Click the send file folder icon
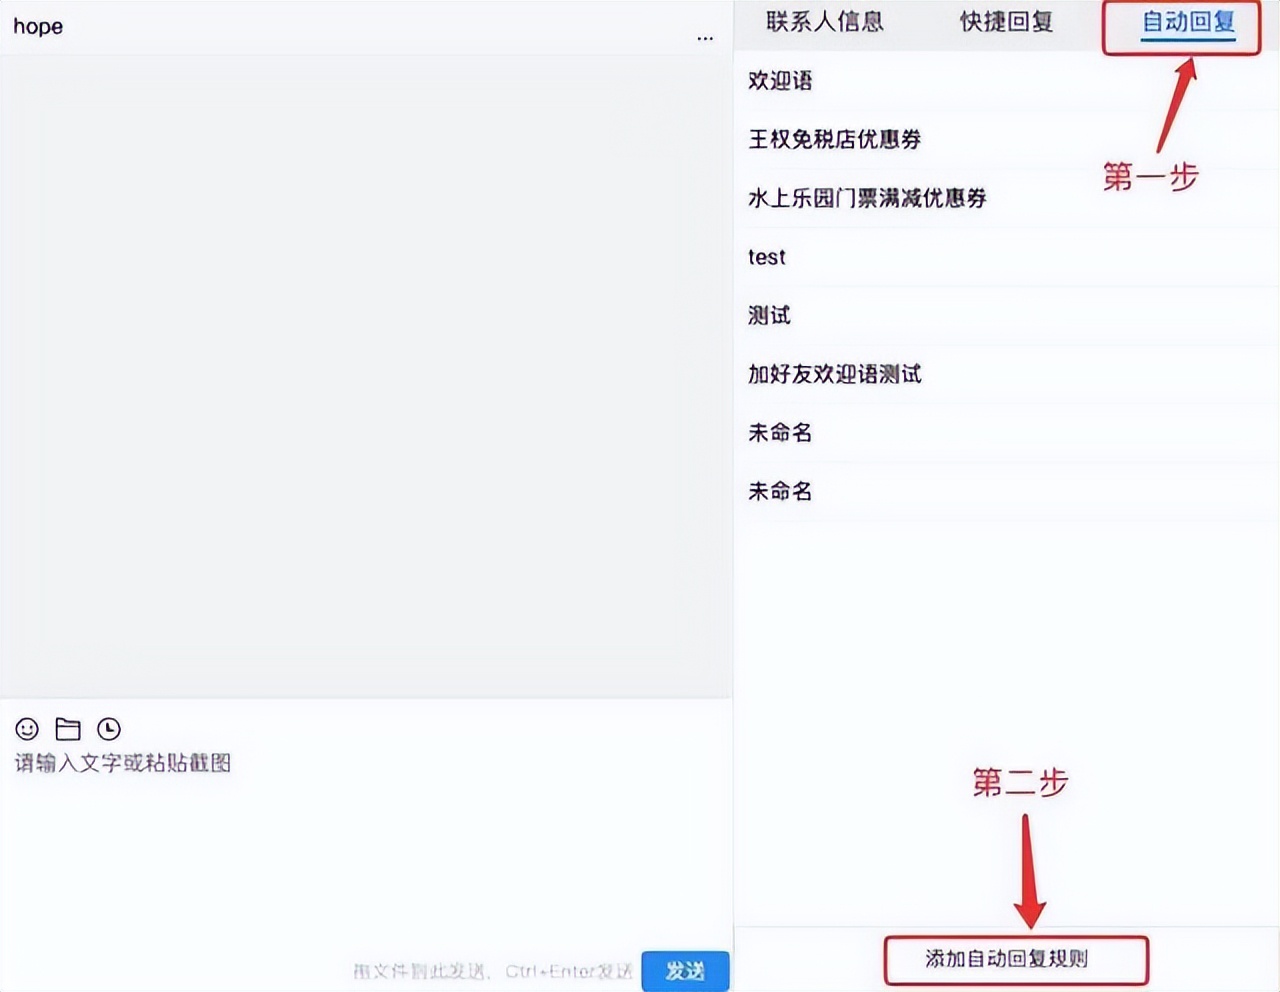Image resolution: width=1280 pixels, height=992 pixels. [68, 729]
